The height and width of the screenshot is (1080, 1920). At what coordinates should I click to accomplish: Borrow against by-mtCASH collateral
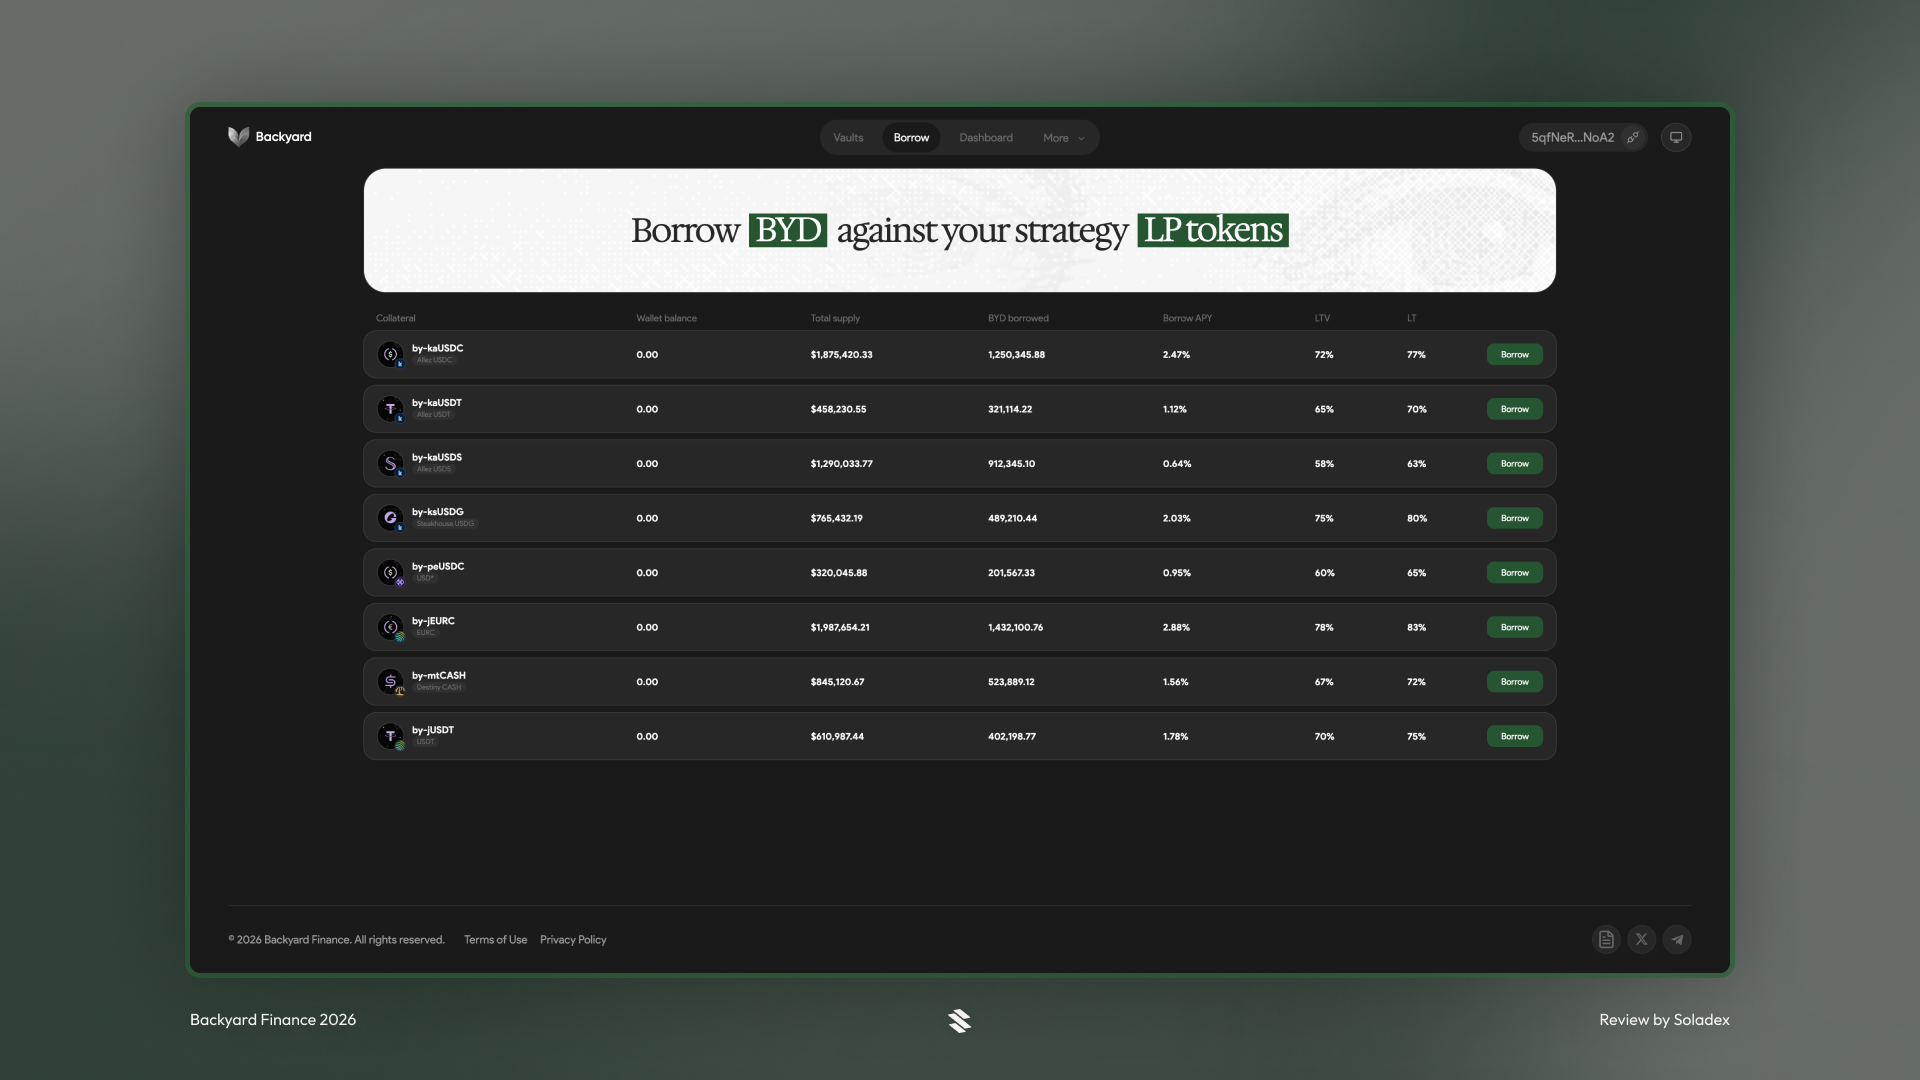pos(1514,681)
